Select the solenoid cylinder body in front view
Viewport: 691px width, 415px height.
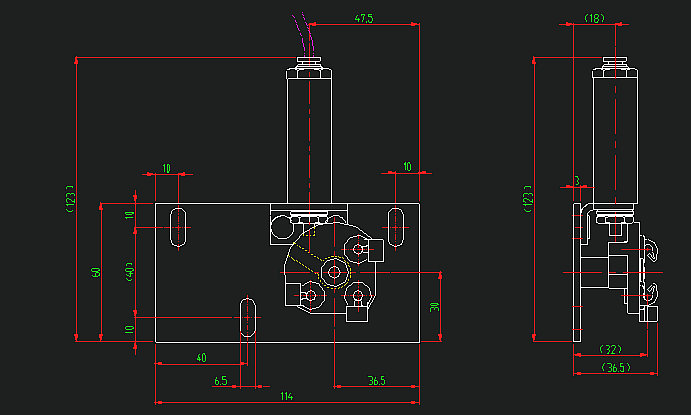click(312, 140)
